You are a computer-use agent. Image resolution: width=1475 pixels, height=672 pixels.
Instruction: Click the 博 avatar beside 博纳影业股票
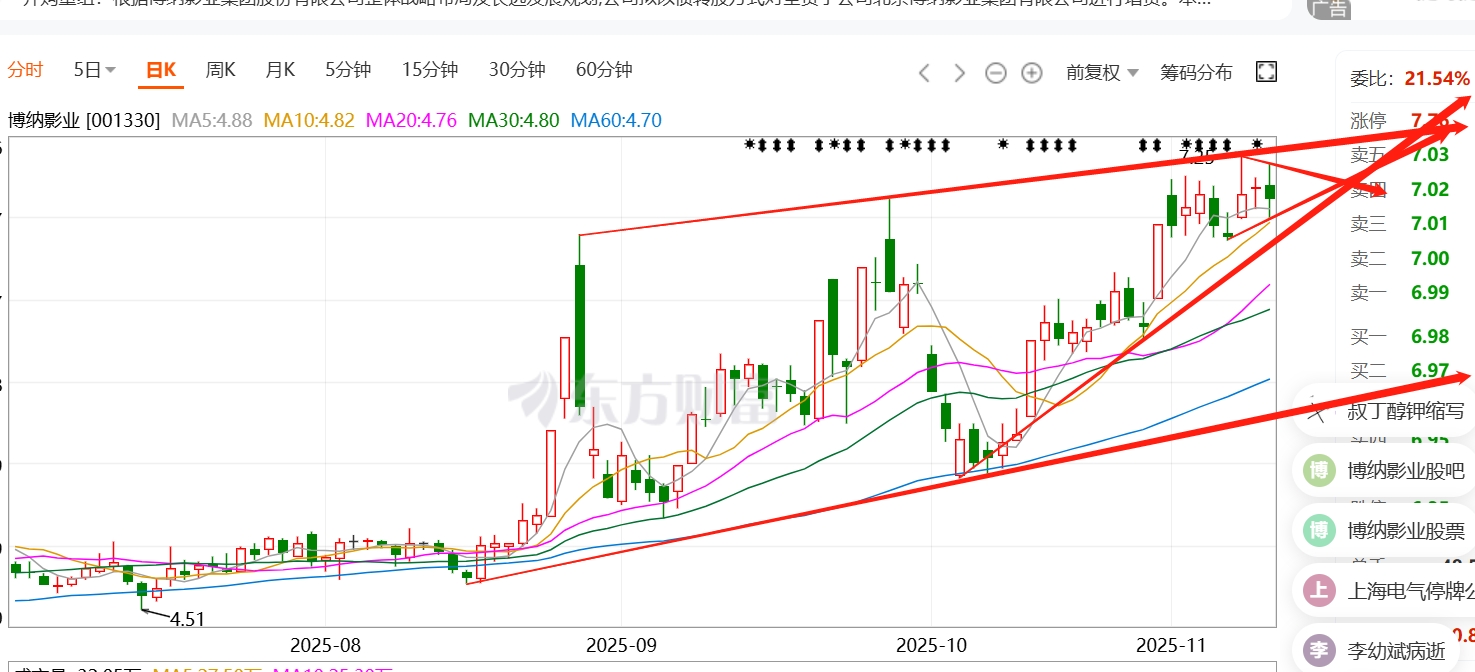1319,530
